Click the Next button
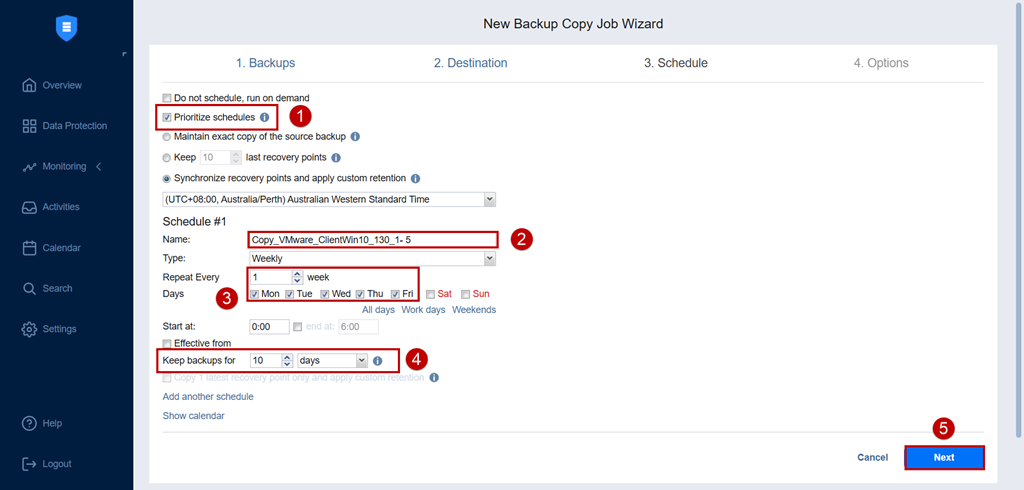 [x=944, y=457]
